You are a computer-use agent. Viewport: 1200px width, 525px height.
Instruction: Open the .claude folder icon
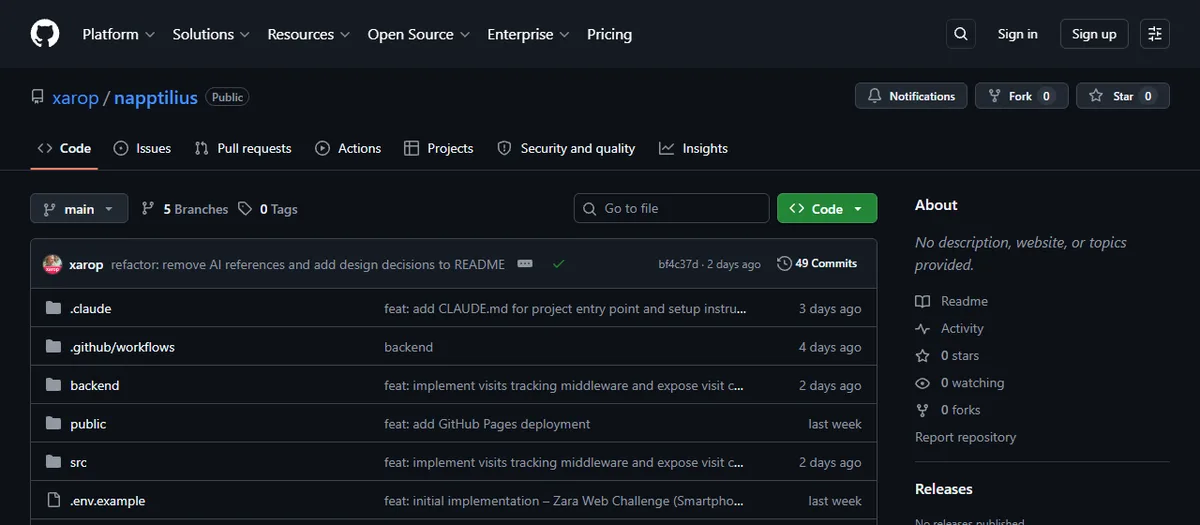54,309
